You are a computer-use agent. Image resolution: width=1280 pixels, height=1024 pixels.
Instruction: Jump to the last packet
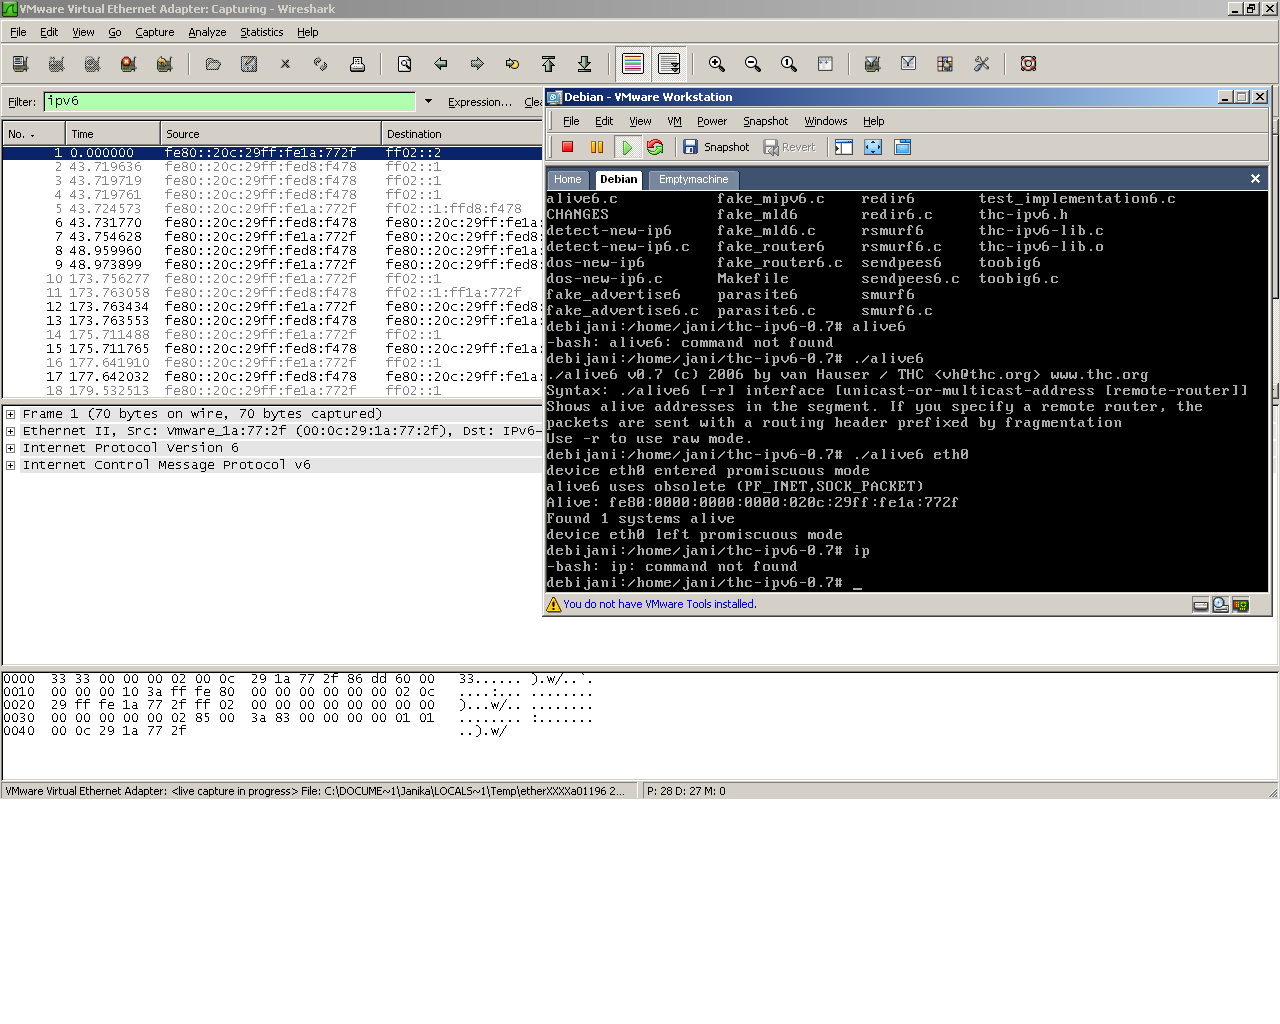coord(584,63)
